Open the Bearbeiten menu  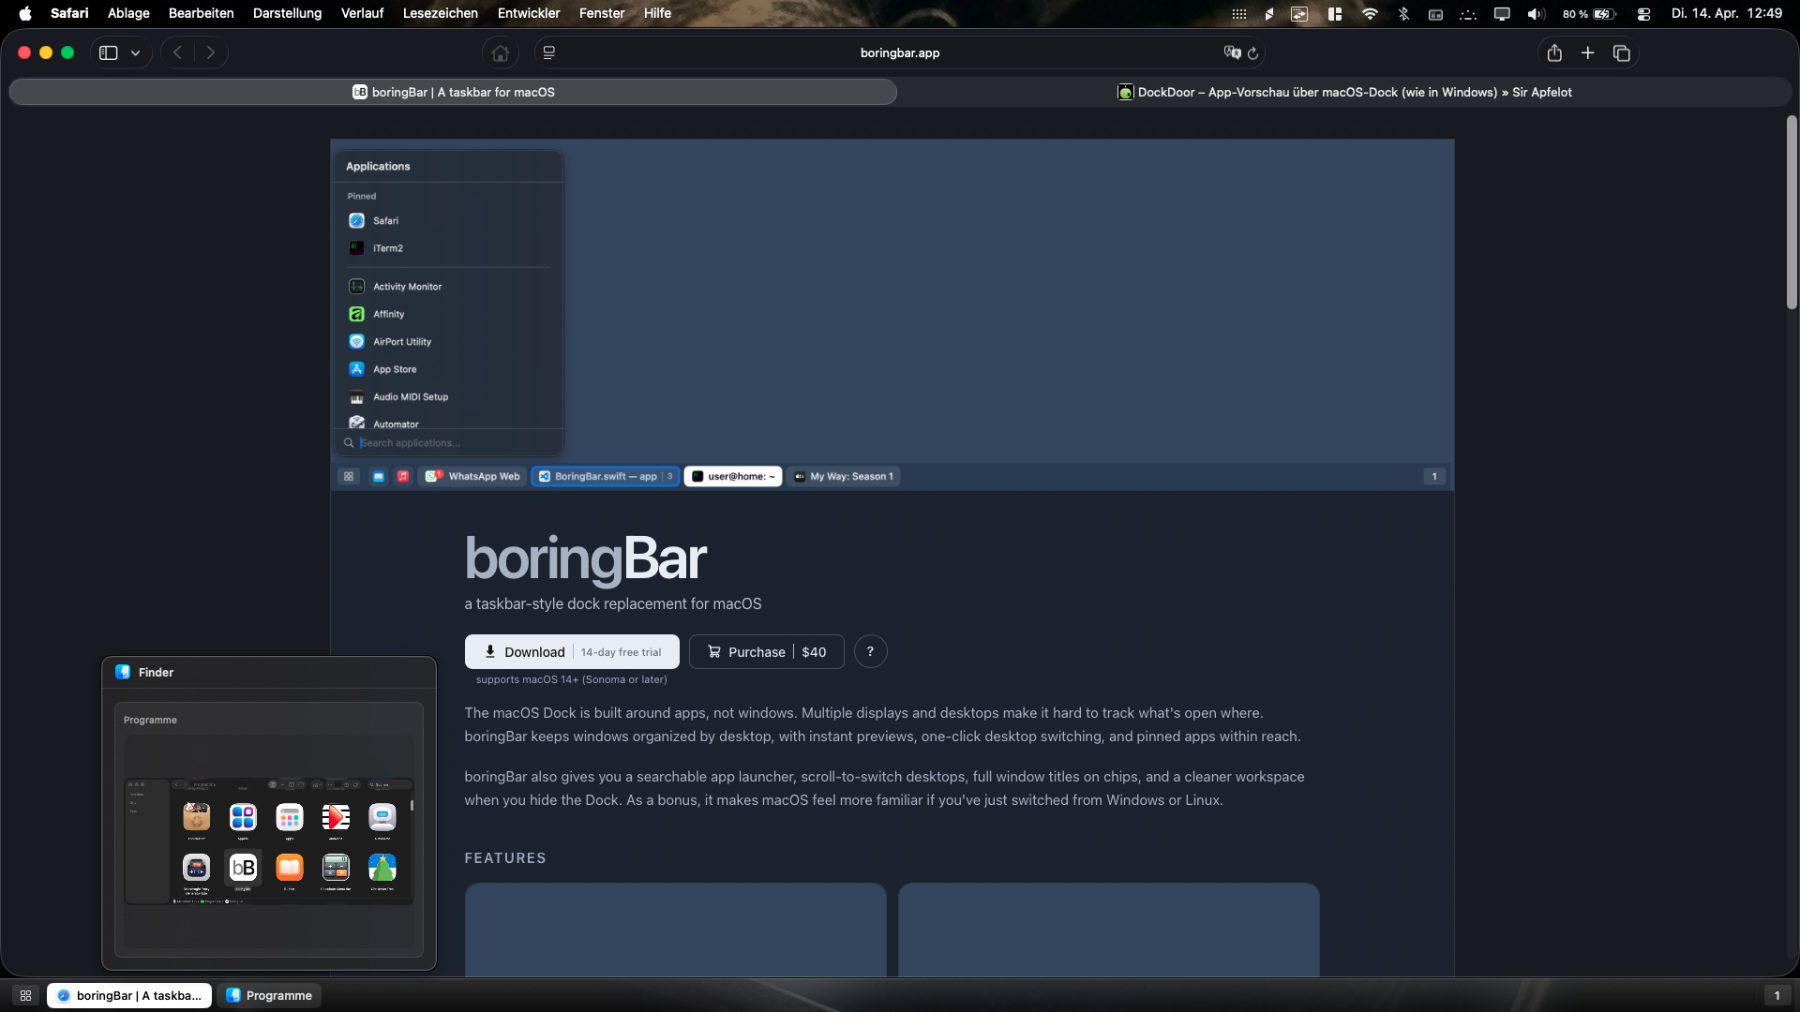[x=201, y=13]
